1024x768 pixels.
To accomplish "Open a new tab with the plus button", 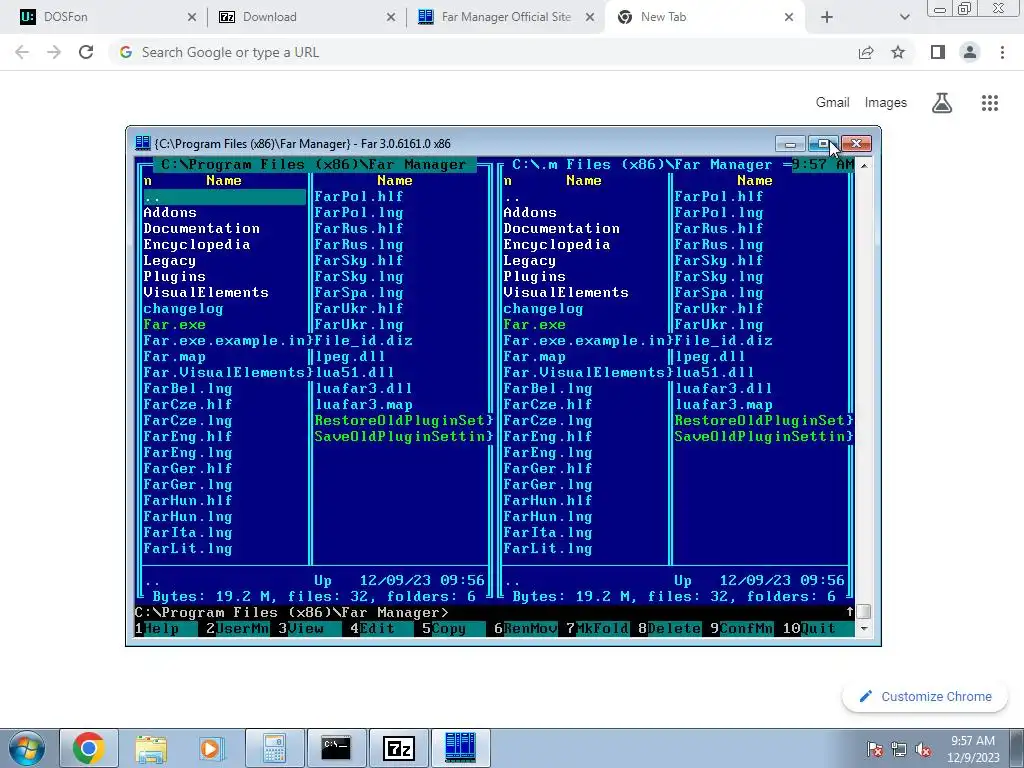I will [827, 17].
